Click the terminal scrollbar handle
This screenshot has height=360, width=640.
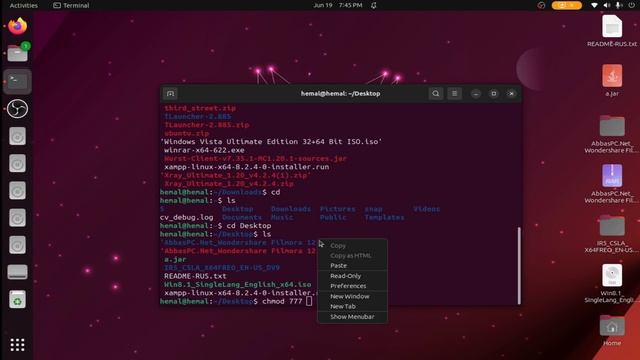pos(519,265)
